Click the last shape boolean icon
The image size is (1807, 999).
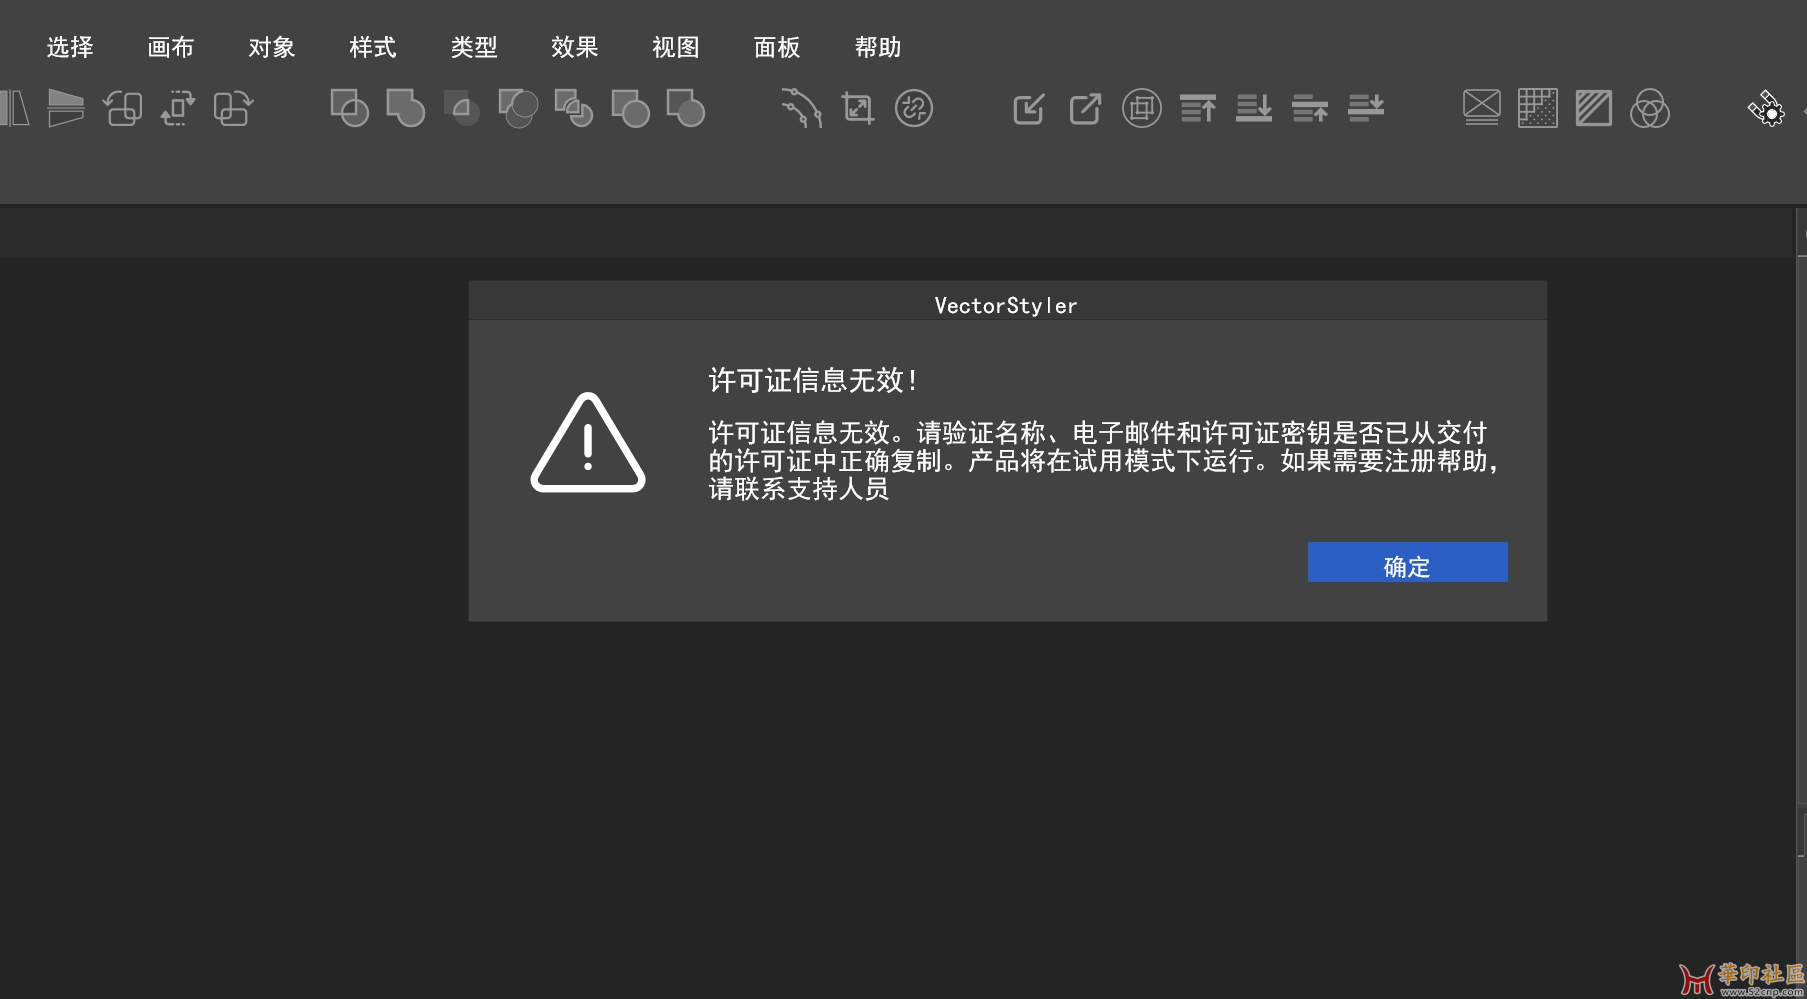tap(686, 108)
